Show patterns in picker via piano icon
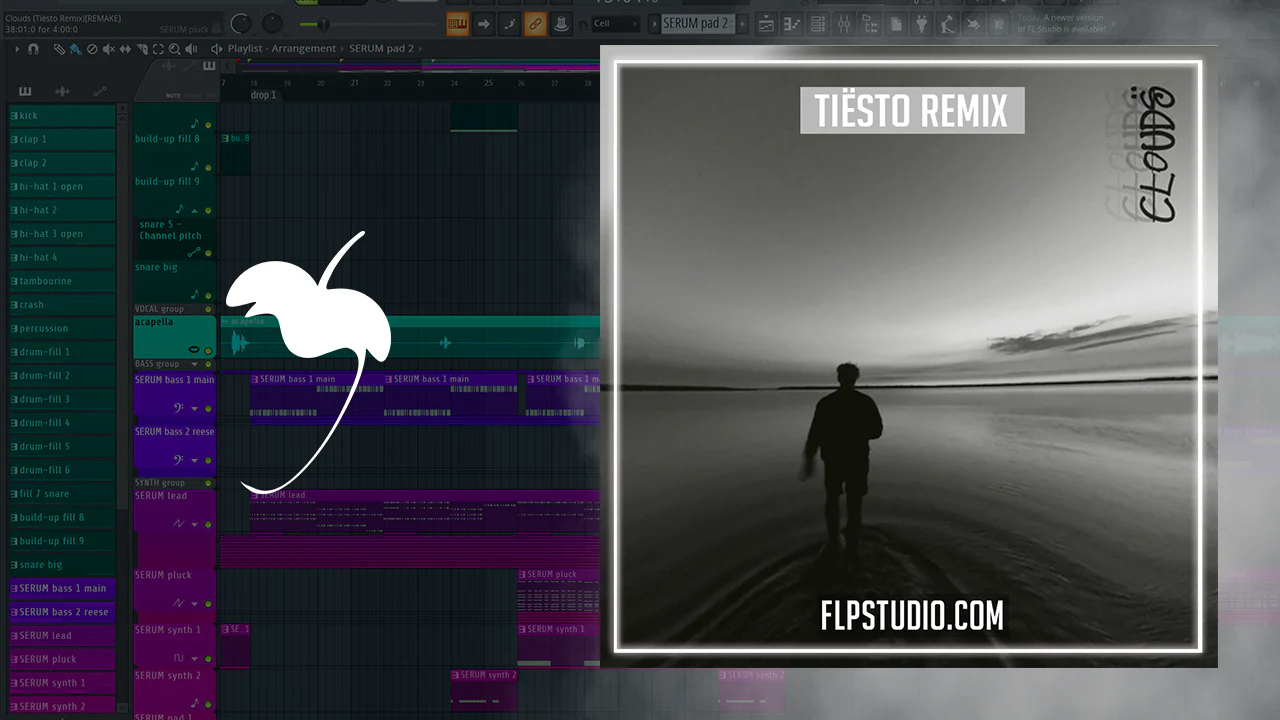The height and width of the screenshot is (720, 1280). [x=25, y=92]
